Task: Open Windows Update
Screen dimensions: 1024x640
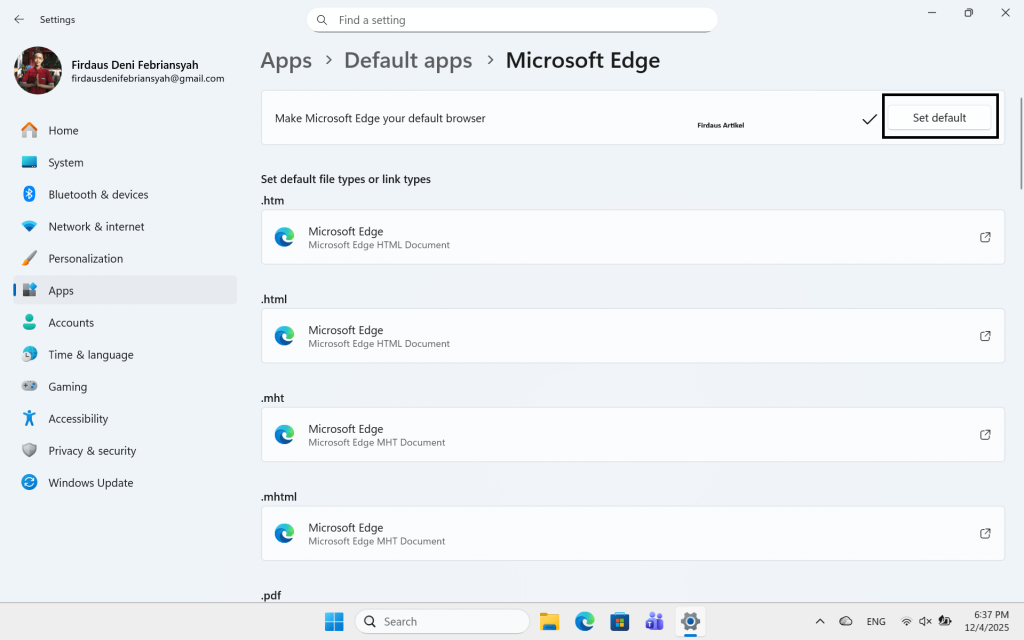Action: [x=125, y=483]
